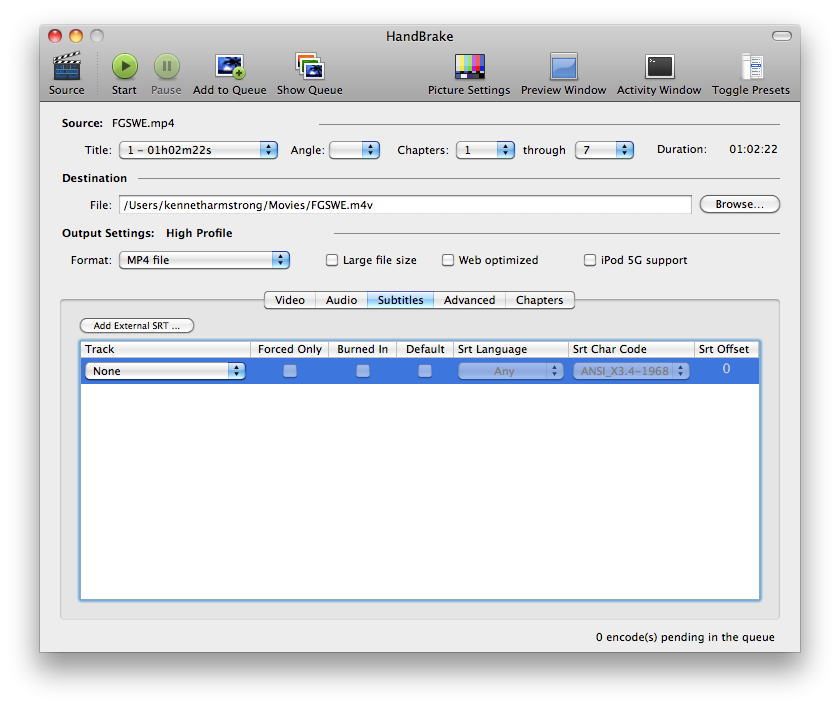Image resolution: width=840 pixels, height=707 pixels.
Task: Switch to the Advanced tab
Action: [469, 300]
